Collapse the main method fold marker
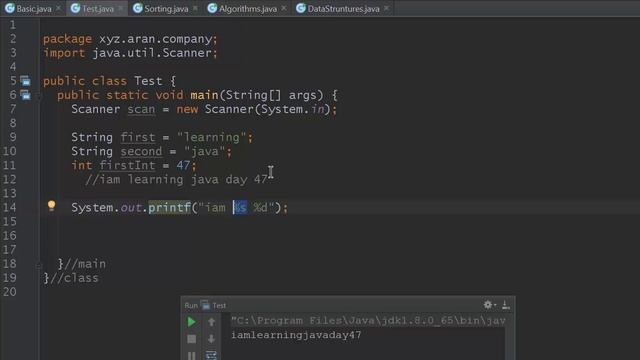Image resolution: width=640 pixels, height=360 pixels. [39, 96]
